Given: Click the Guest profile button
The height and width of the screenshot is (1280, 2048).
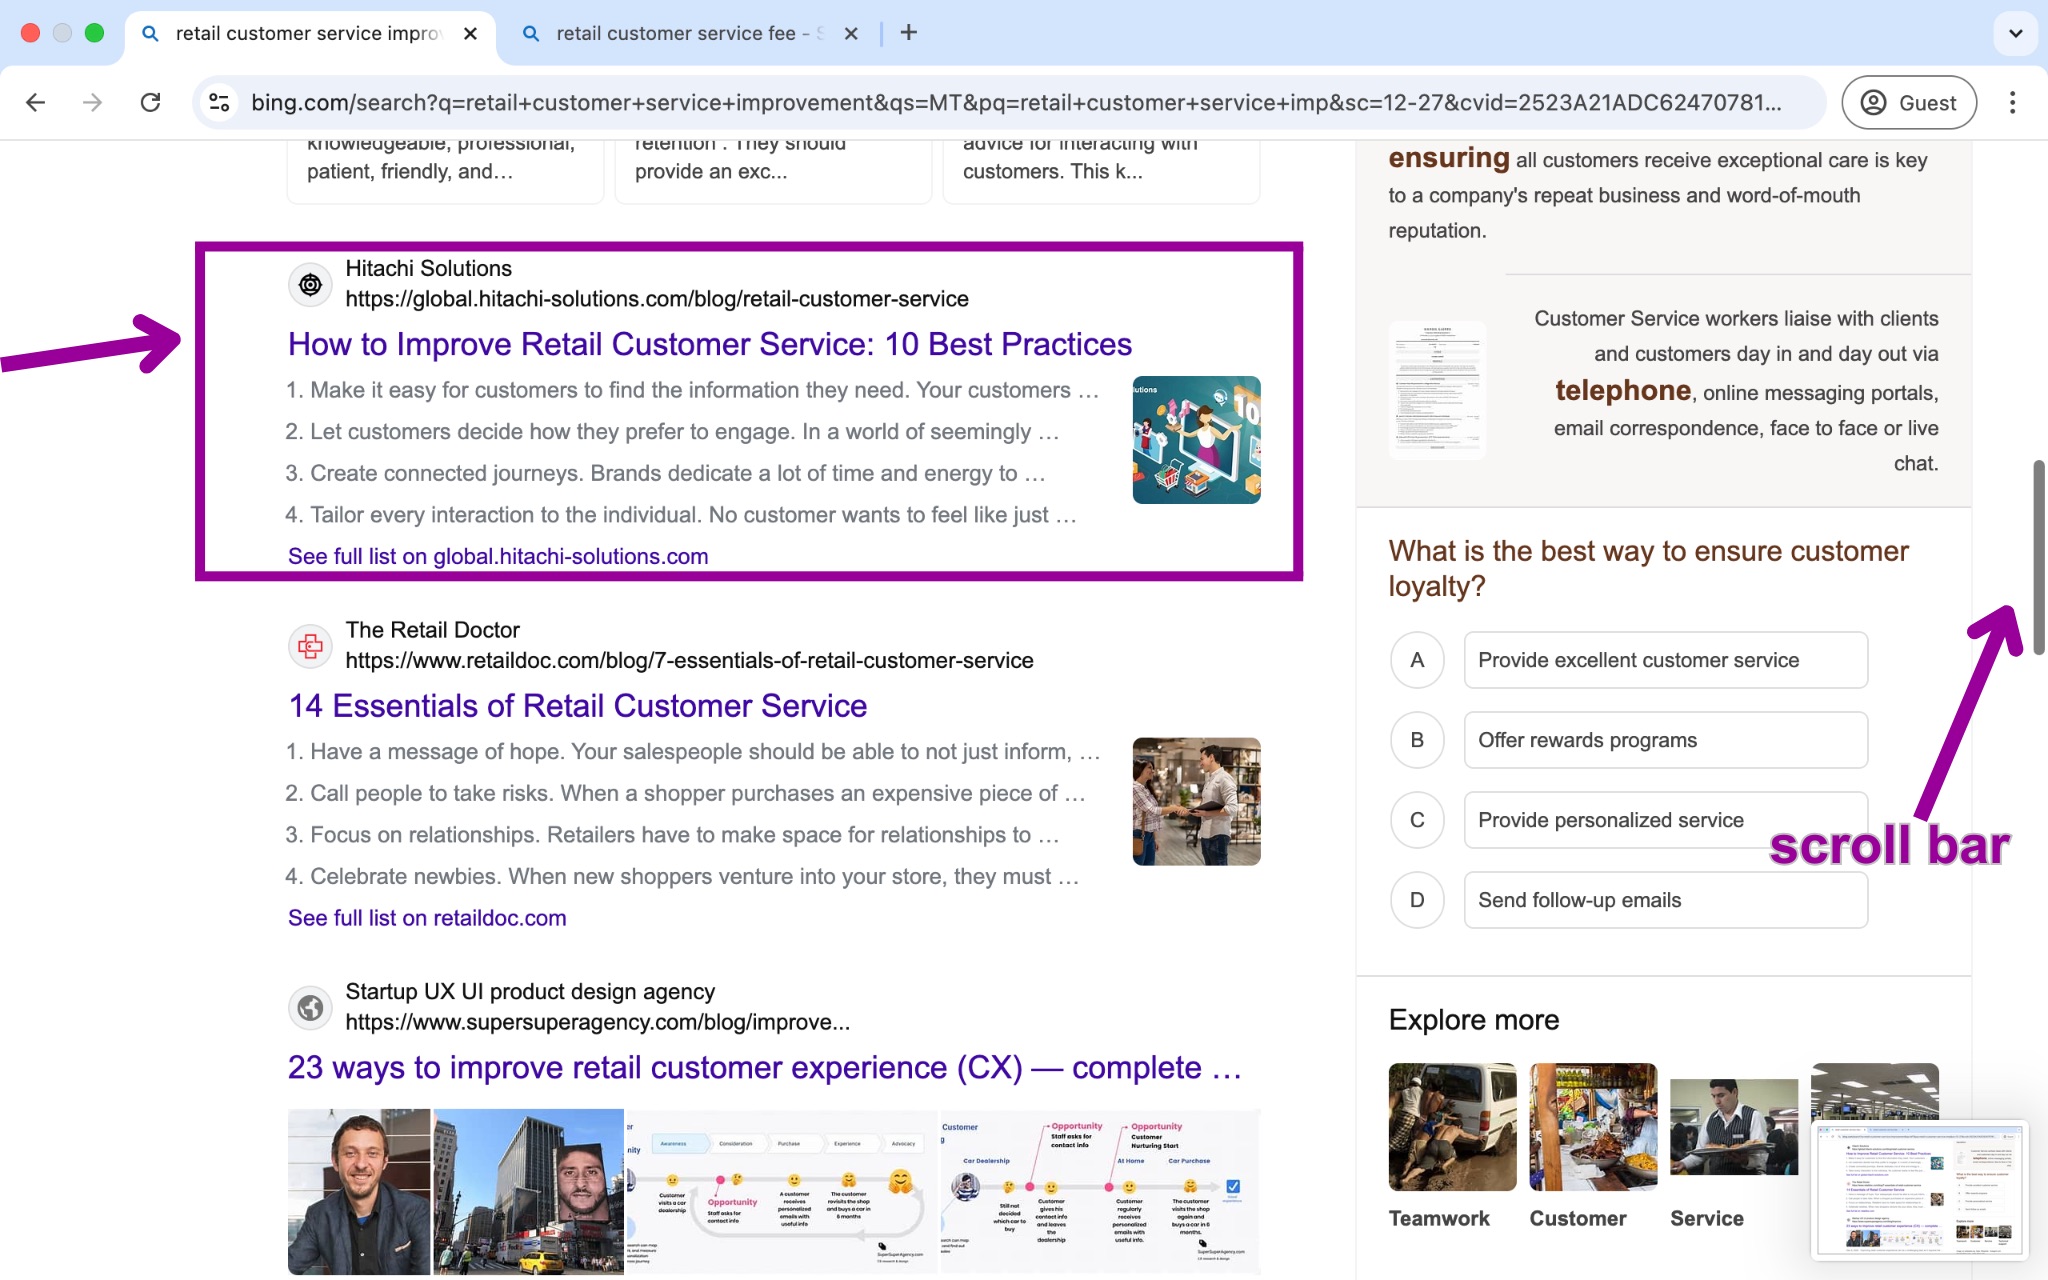Looking at the screenshot, I should tap(1908, 102).
